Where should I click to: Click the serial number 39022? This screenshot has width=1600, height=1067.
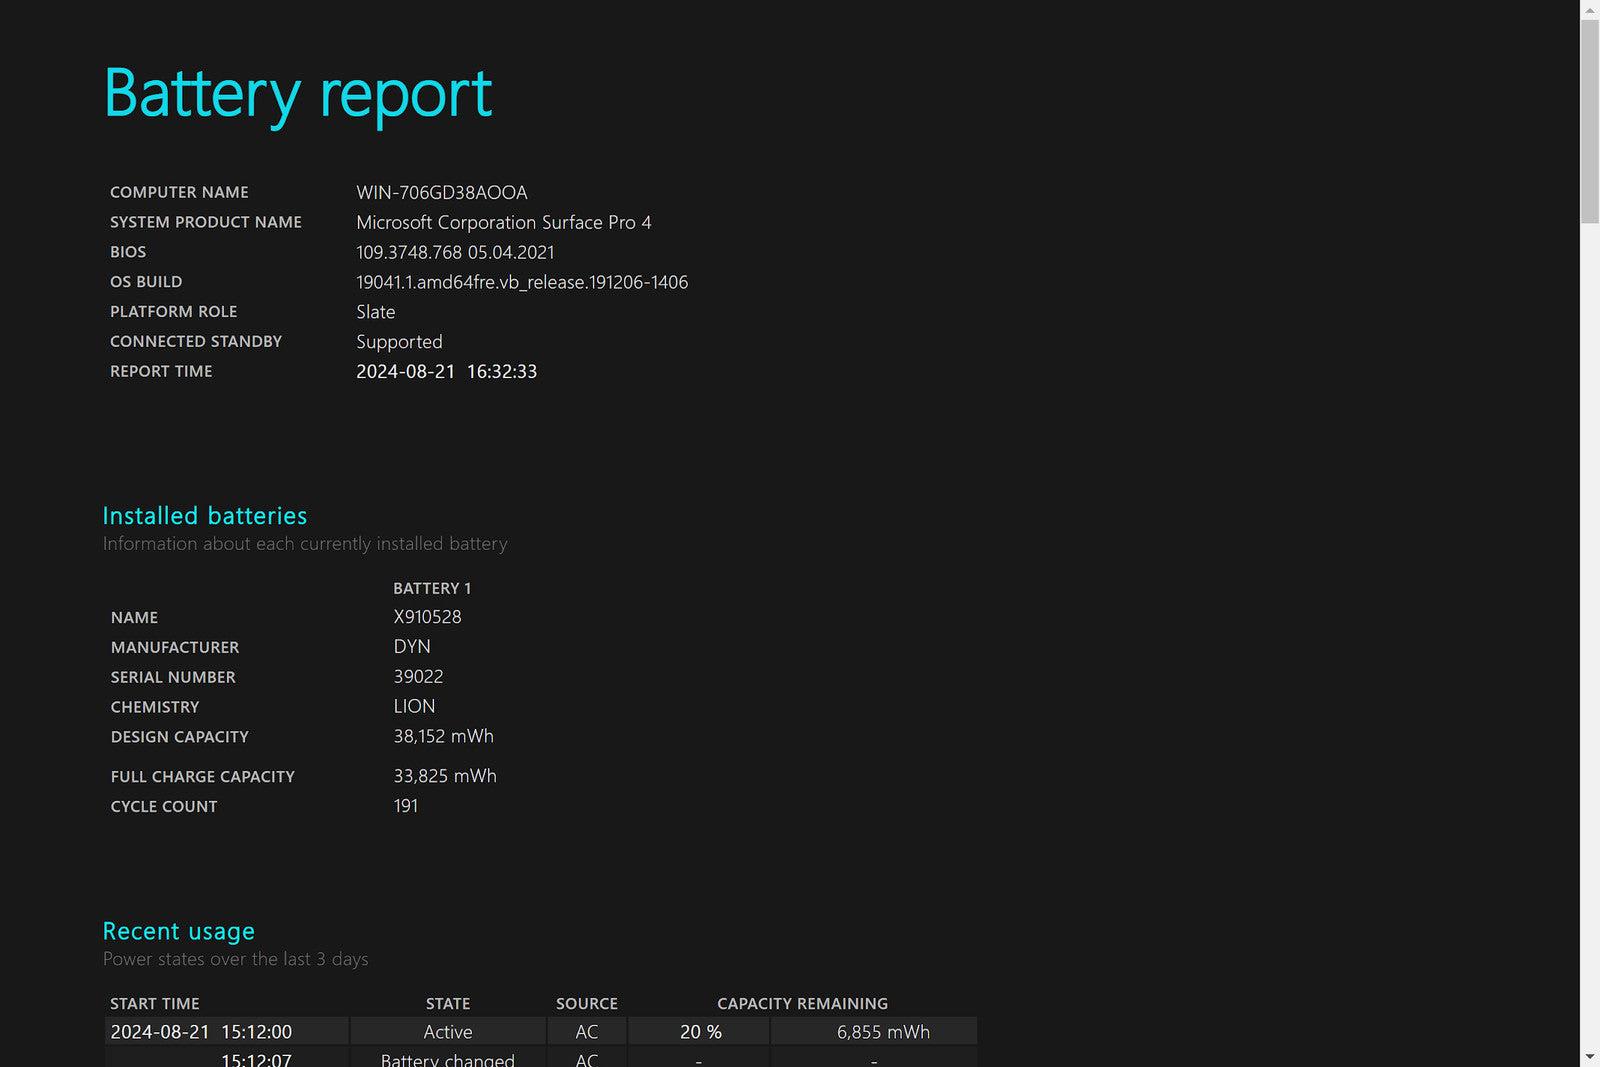pyautogui.click(x=418, y=677)
